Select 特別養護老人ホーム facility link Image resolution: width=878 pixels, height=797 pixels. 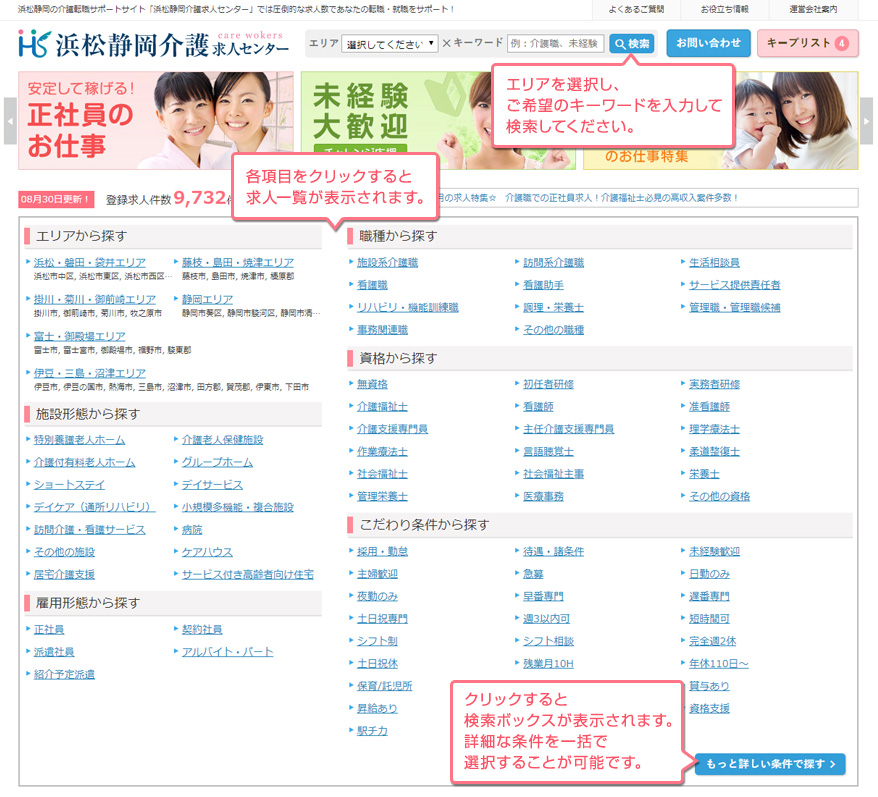(80, 440)
